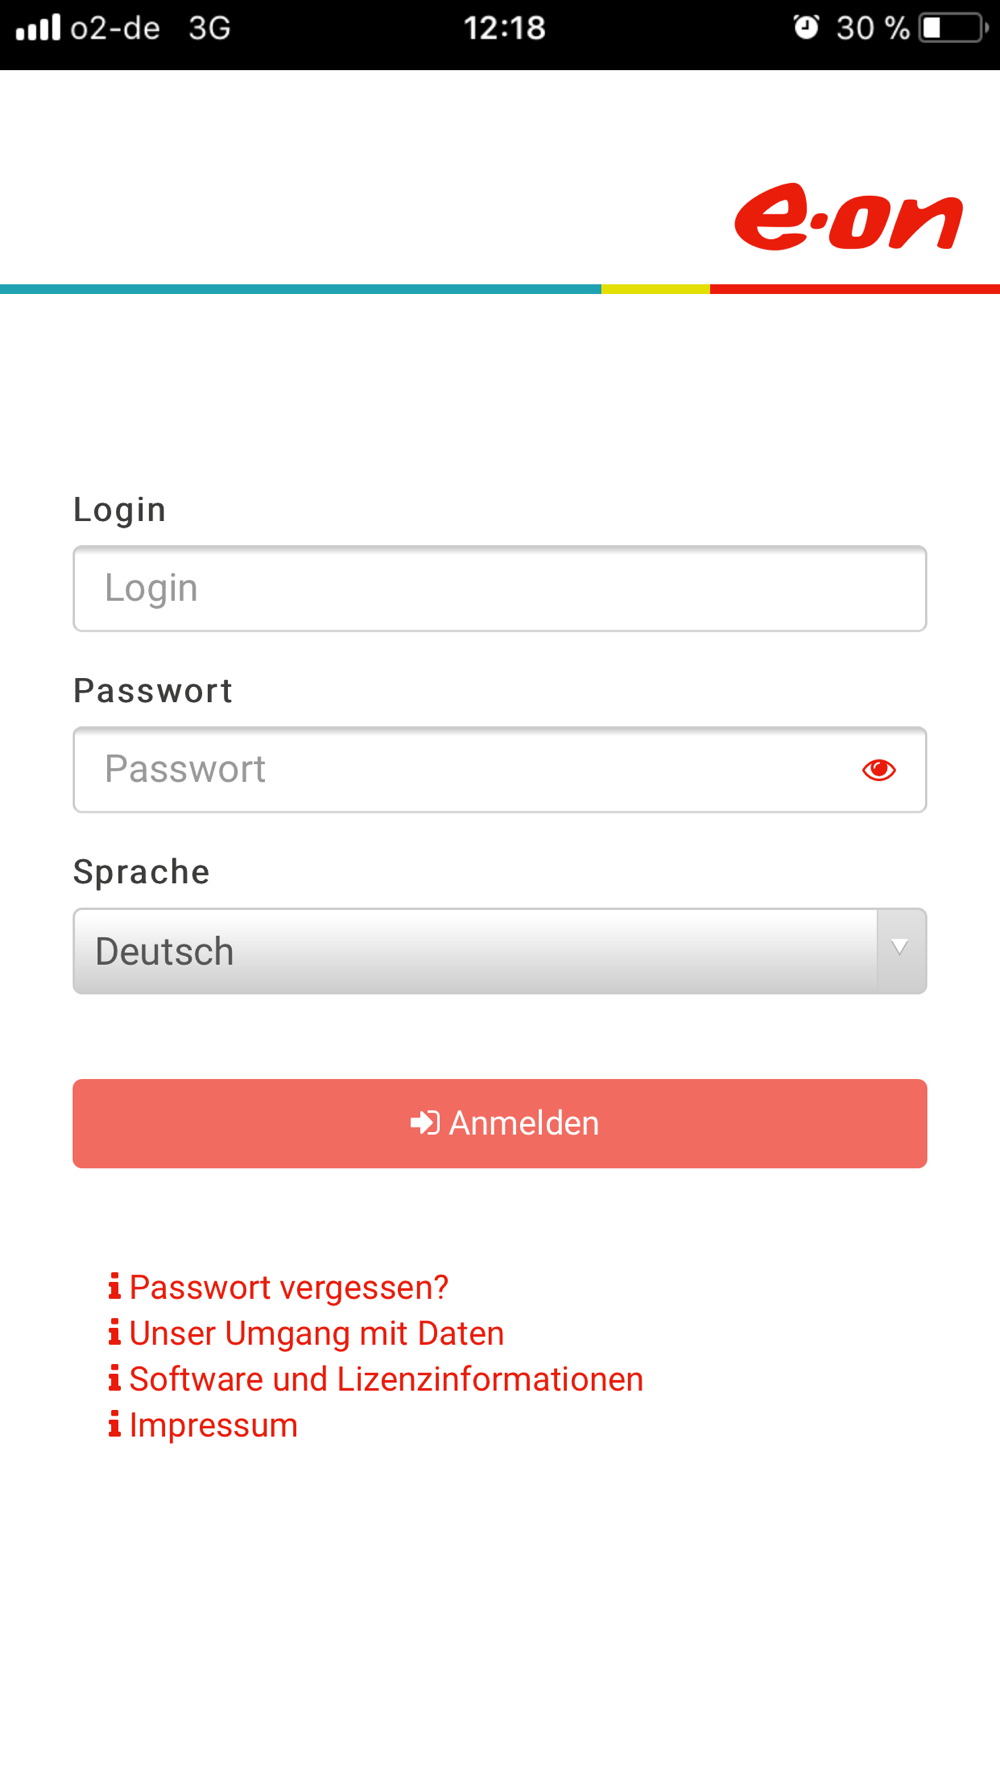Click the info icon beside Impressum
Viewport: 1000px width, 1778px height.
pos(115,1424)
